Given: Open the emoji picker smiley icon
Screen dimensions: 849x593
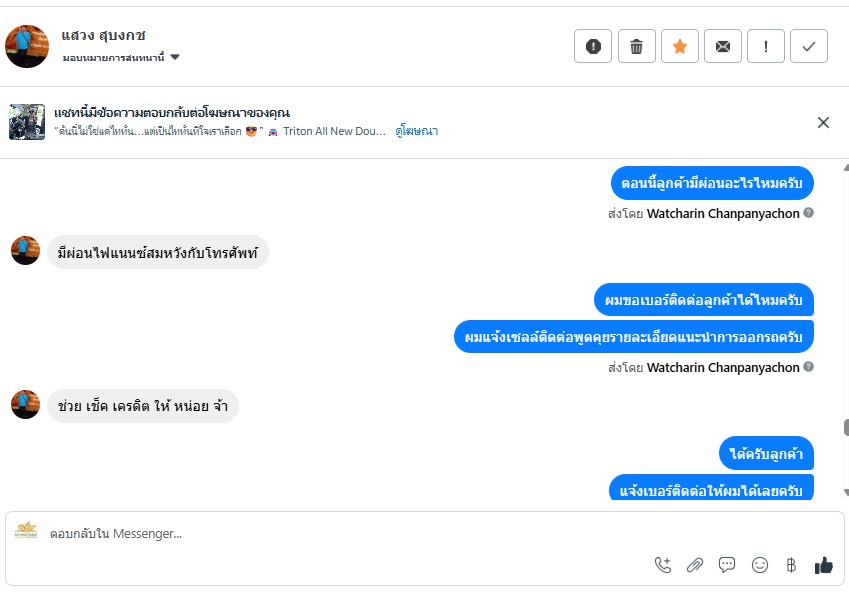Looking at the screenshot, I should coord(760,565).
